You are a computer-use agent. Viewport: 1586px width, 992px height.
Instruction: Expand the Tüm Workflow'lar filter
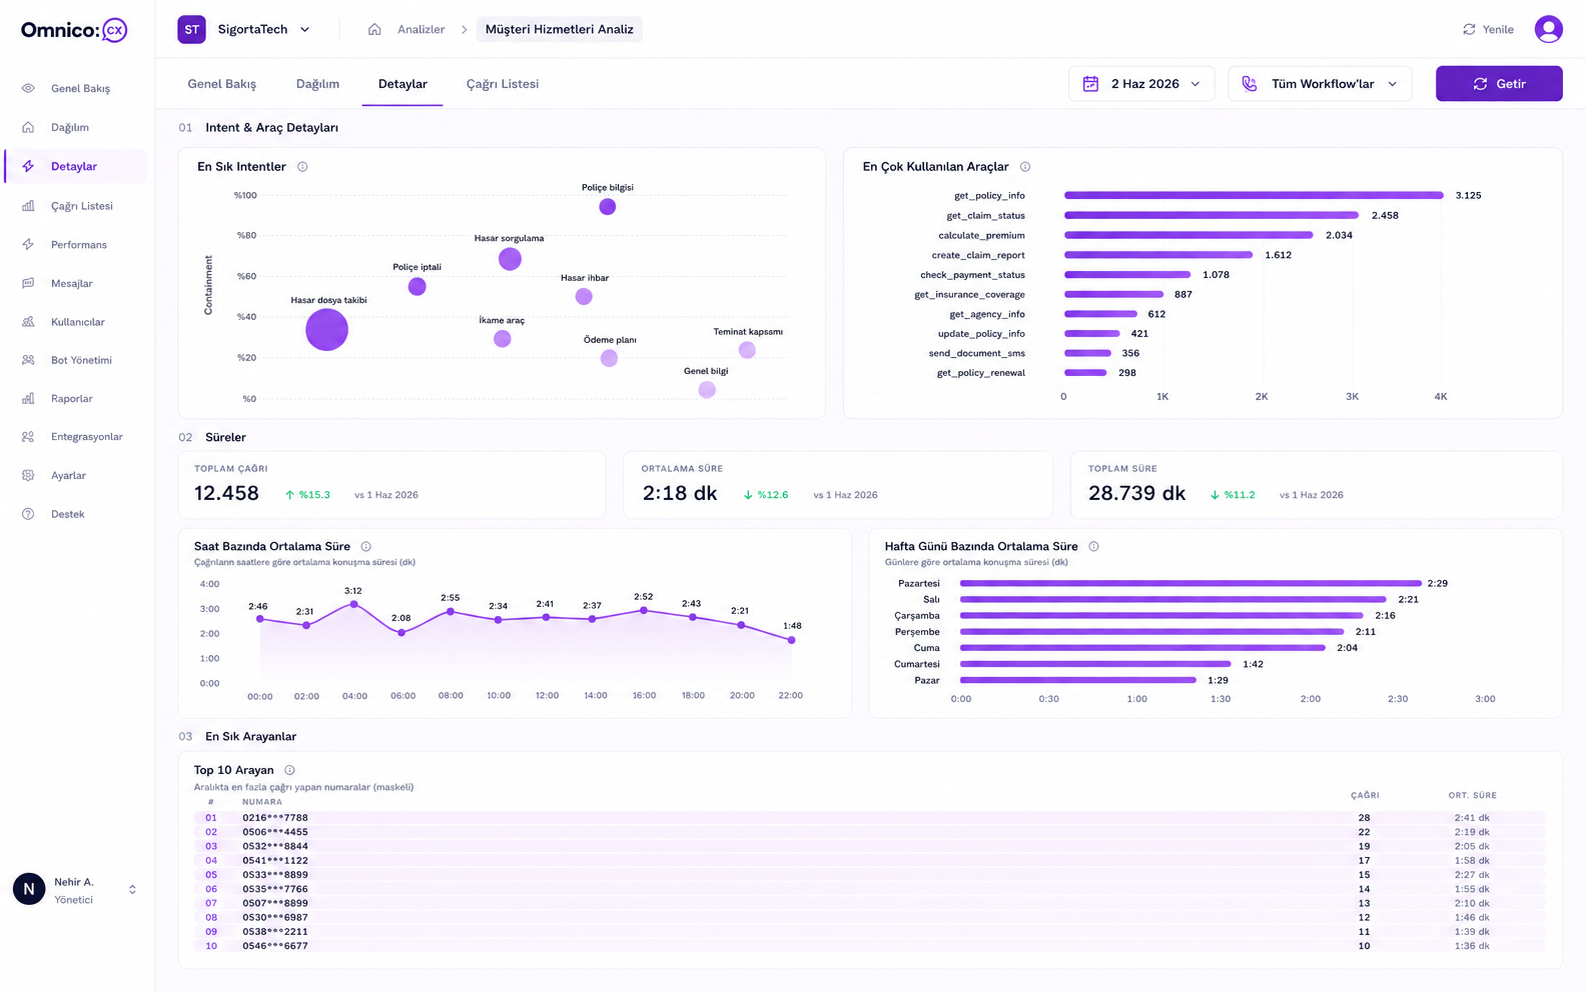pos(1320,84)
